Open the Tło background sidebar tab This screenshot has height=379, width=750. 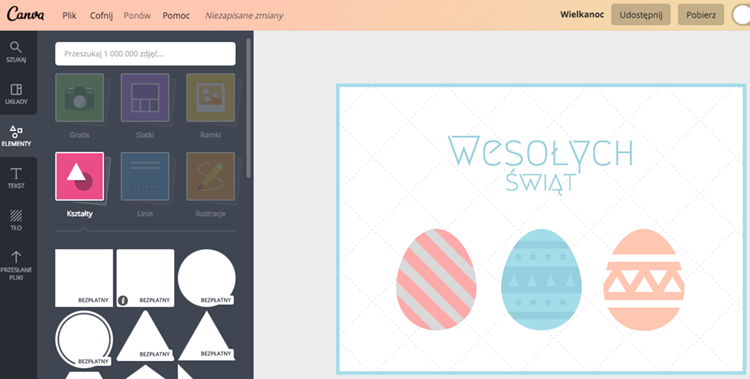(x=16, y=220)
